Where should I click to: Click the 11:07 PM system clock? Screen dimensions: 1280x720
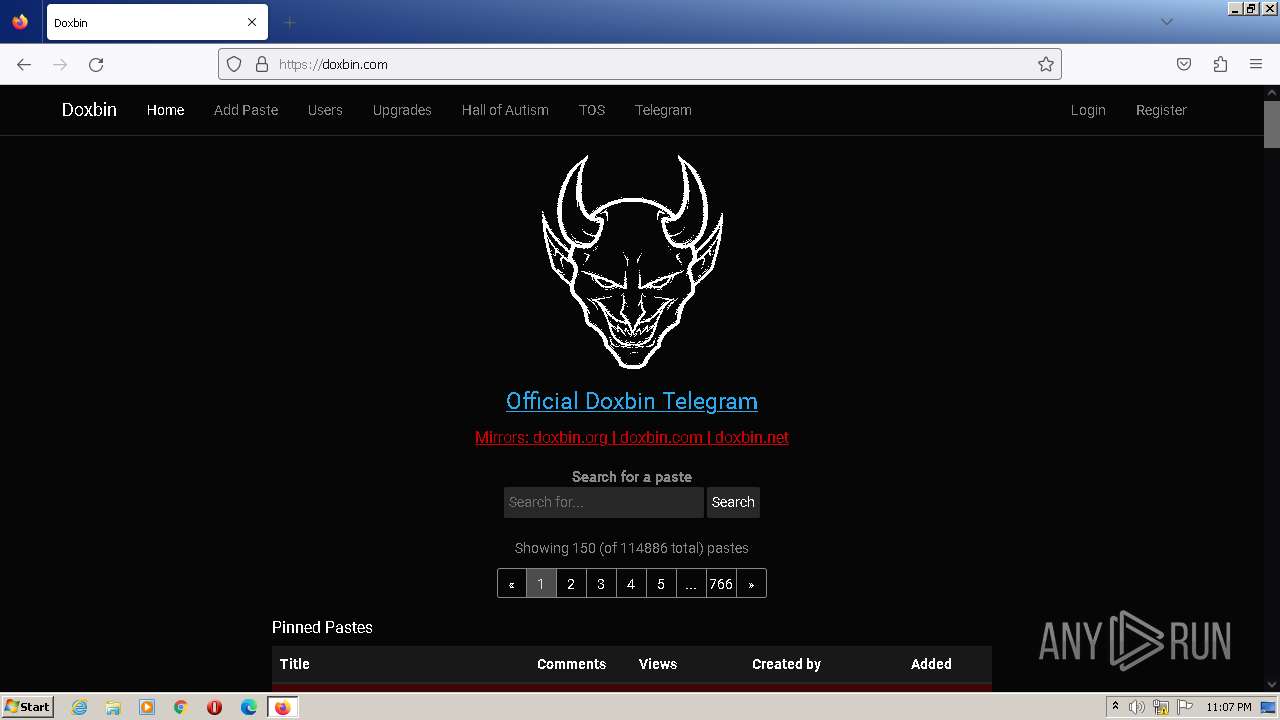click(x=1228, y=707)
